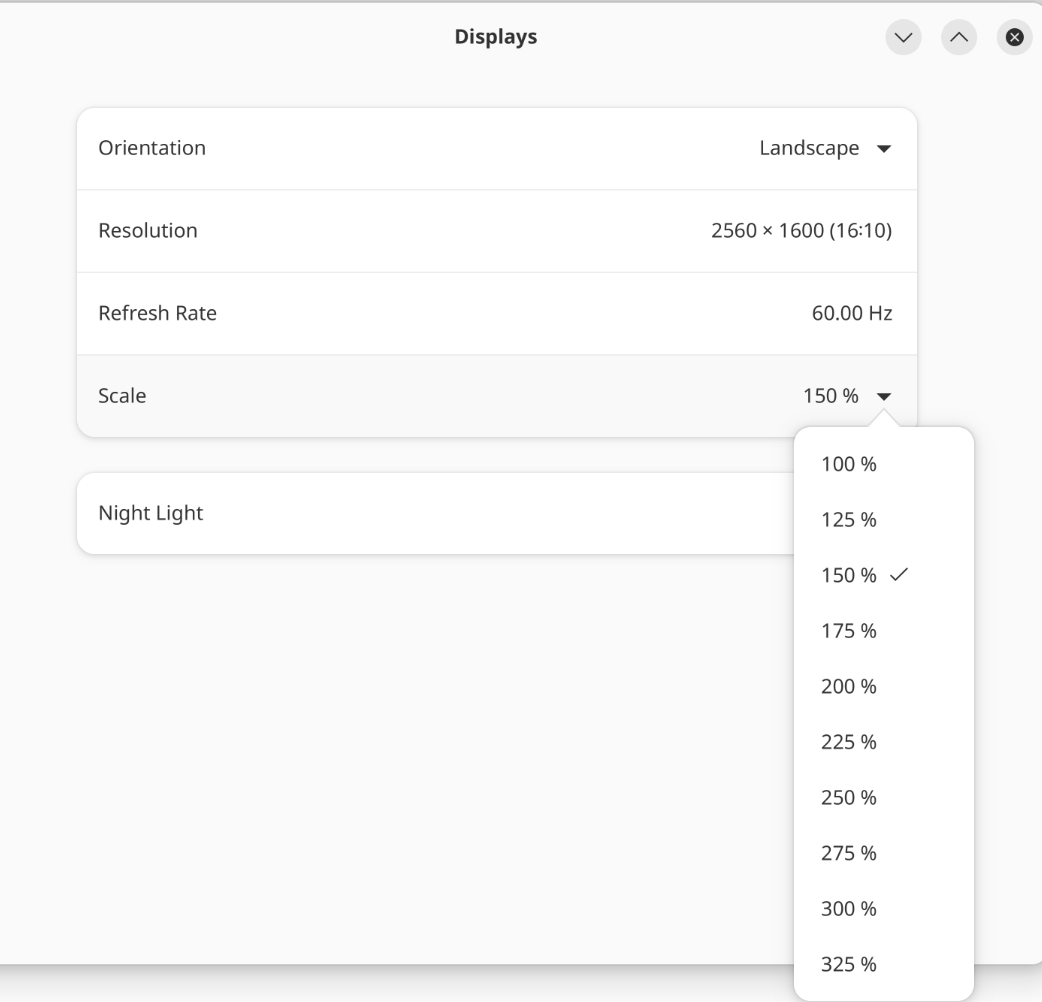Set display scale to 275 %
This screenshot has height=1002, width=1042.
(x=848, y=853)
